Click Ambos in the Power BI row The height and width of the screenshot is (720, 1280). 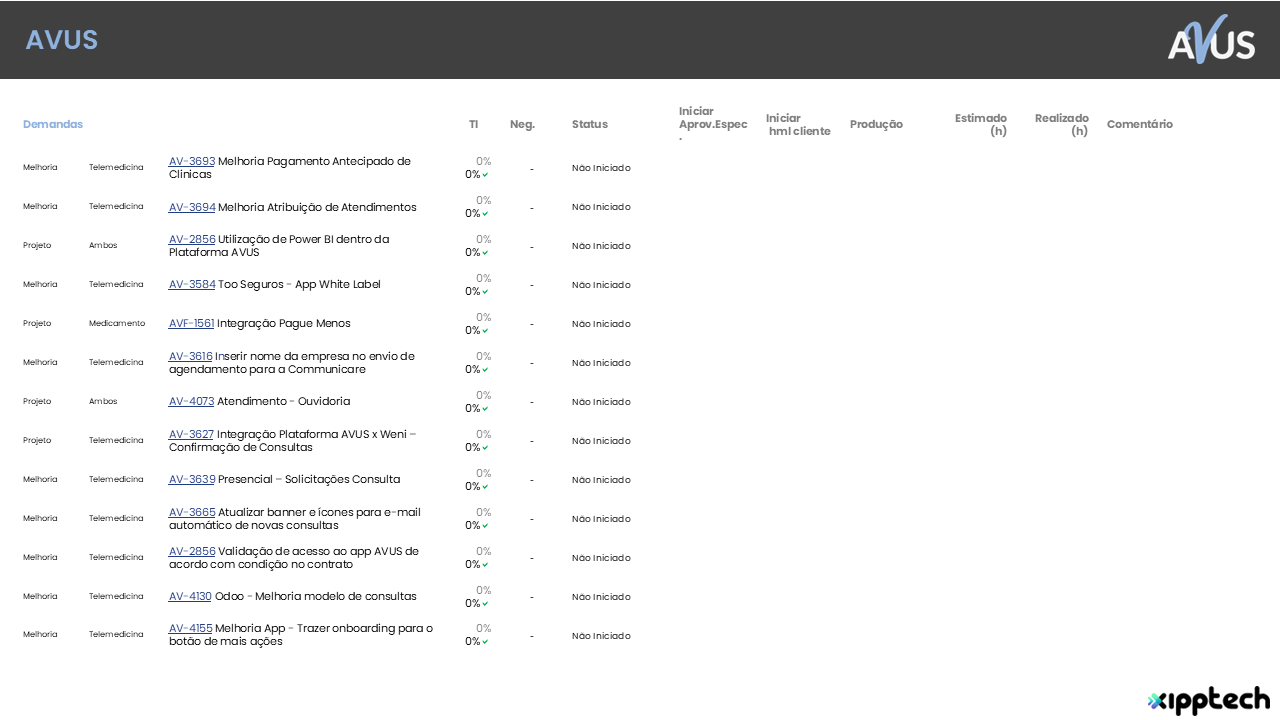click(x=103, y=245)
